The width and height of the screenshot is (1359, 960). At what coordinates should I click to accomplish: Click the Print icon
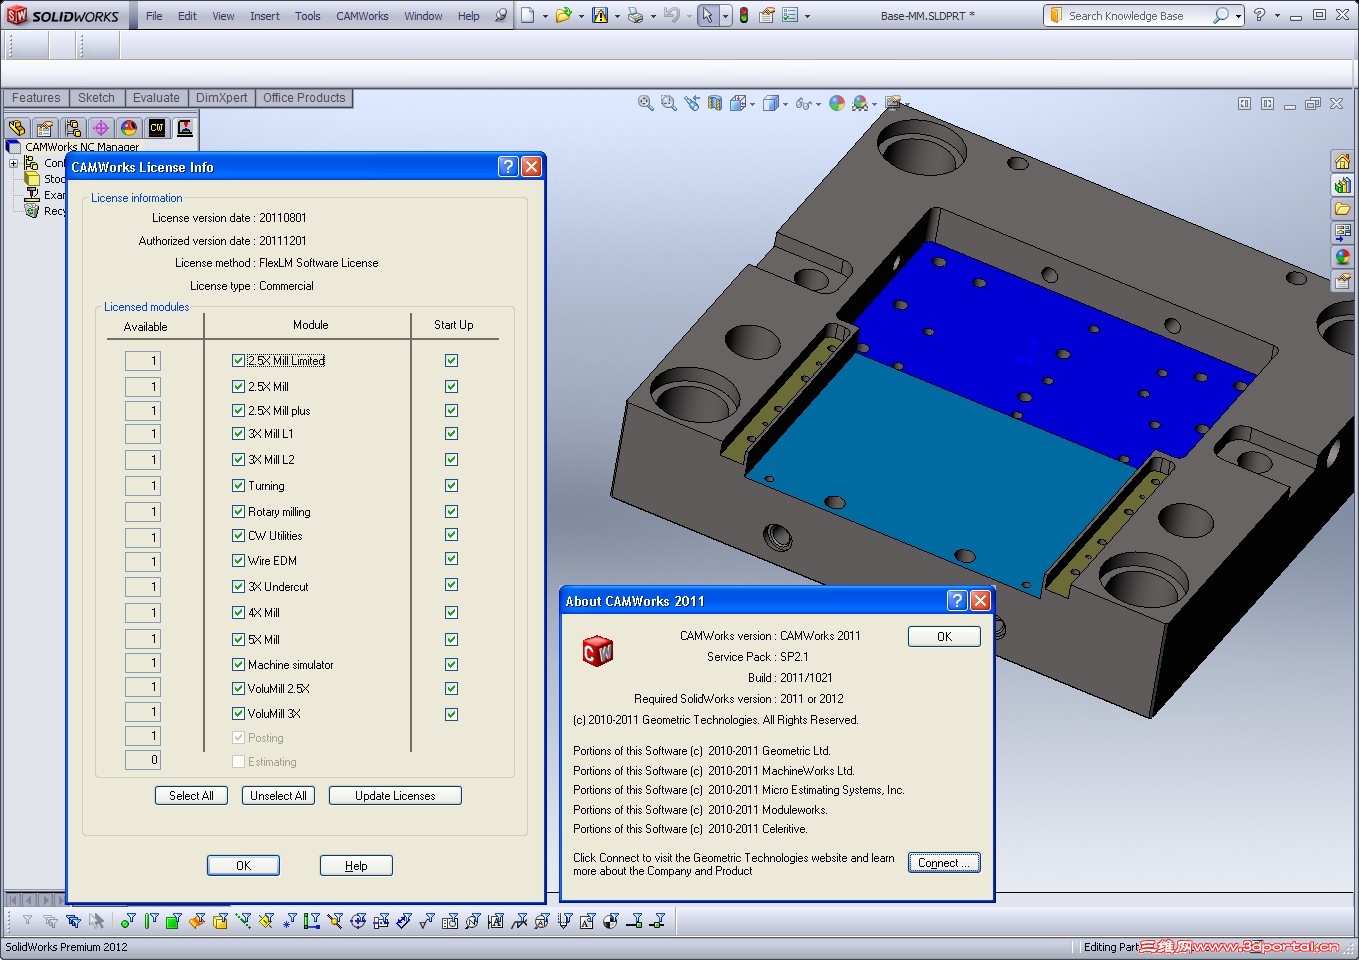click(x=635, y=15)
